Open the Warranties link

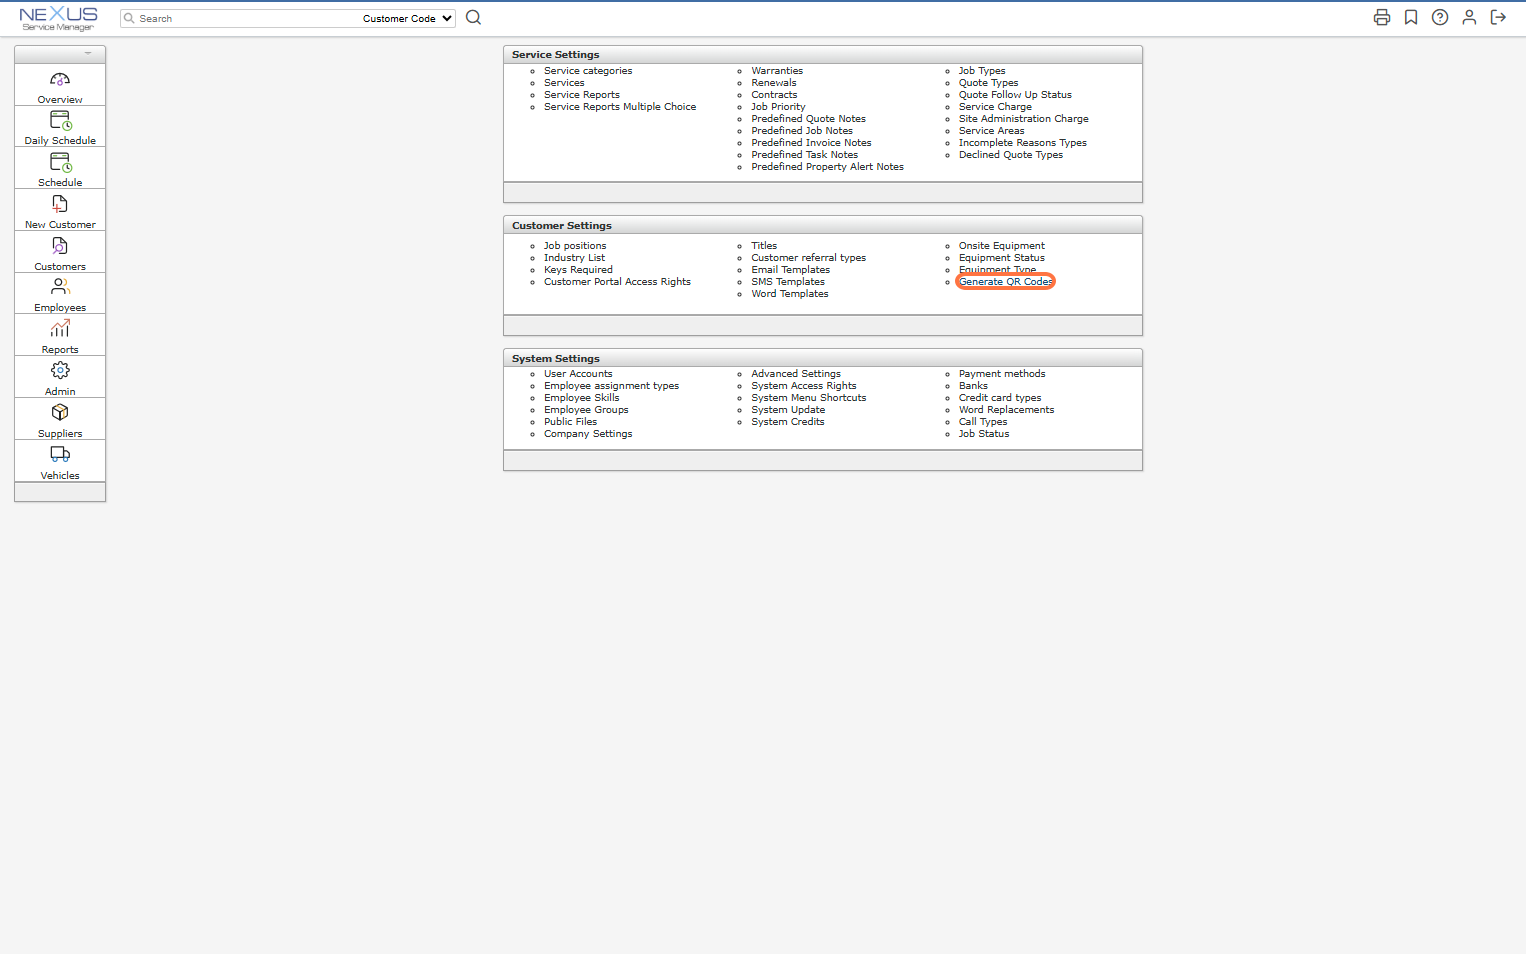[x=777, y=71]
